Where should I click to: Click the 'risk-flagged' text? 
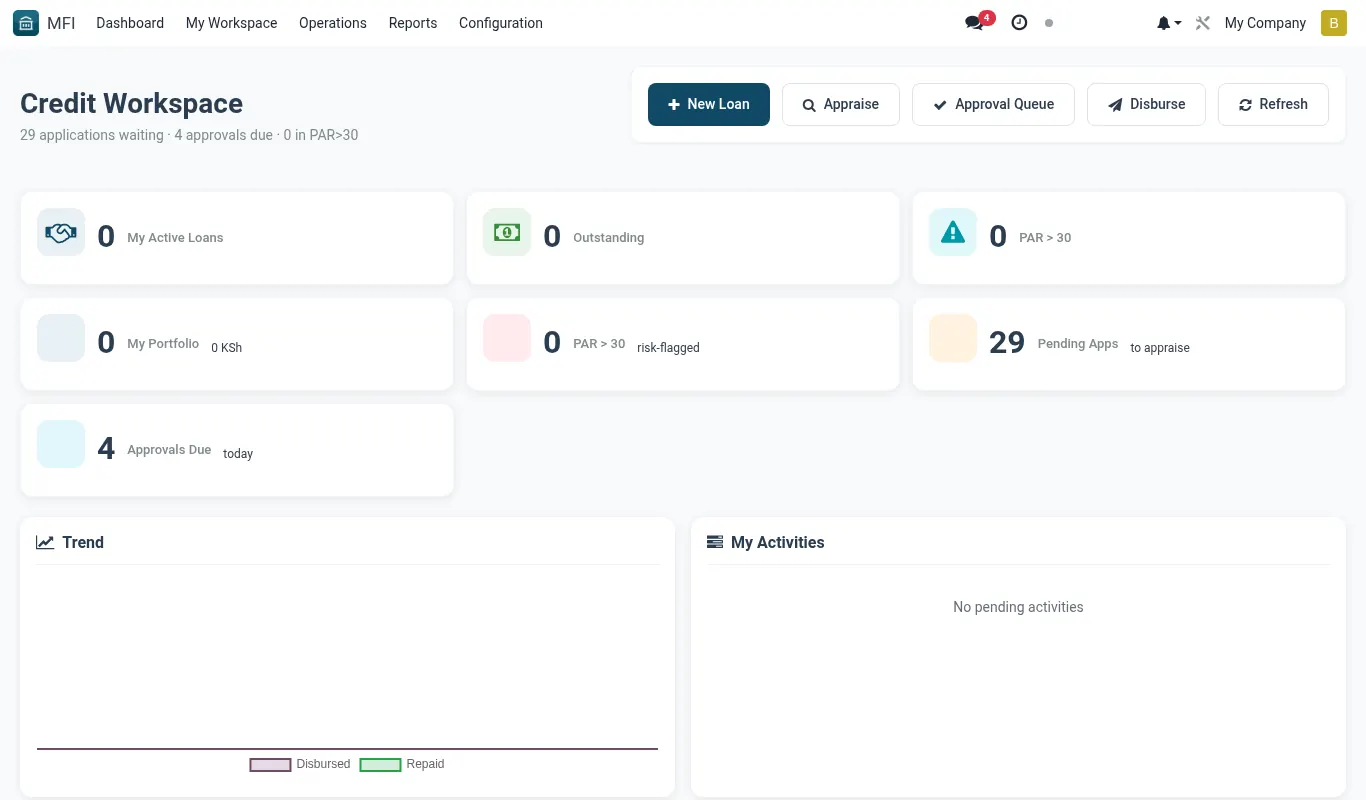pyautogui.click(x=668, y=348)
